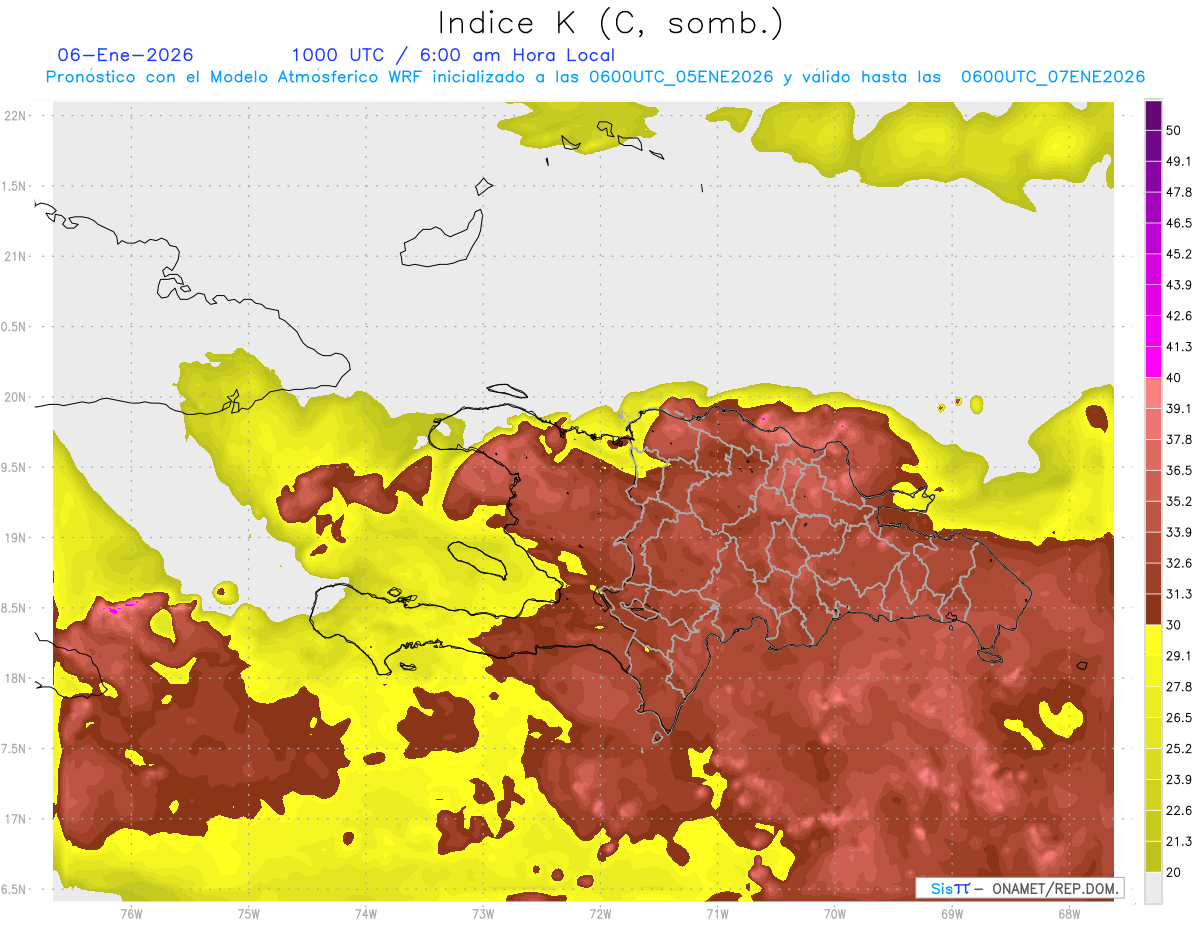Click the "68W" longitude label
Viewport: 1200px width, 927px height.
pos(1069,914)
